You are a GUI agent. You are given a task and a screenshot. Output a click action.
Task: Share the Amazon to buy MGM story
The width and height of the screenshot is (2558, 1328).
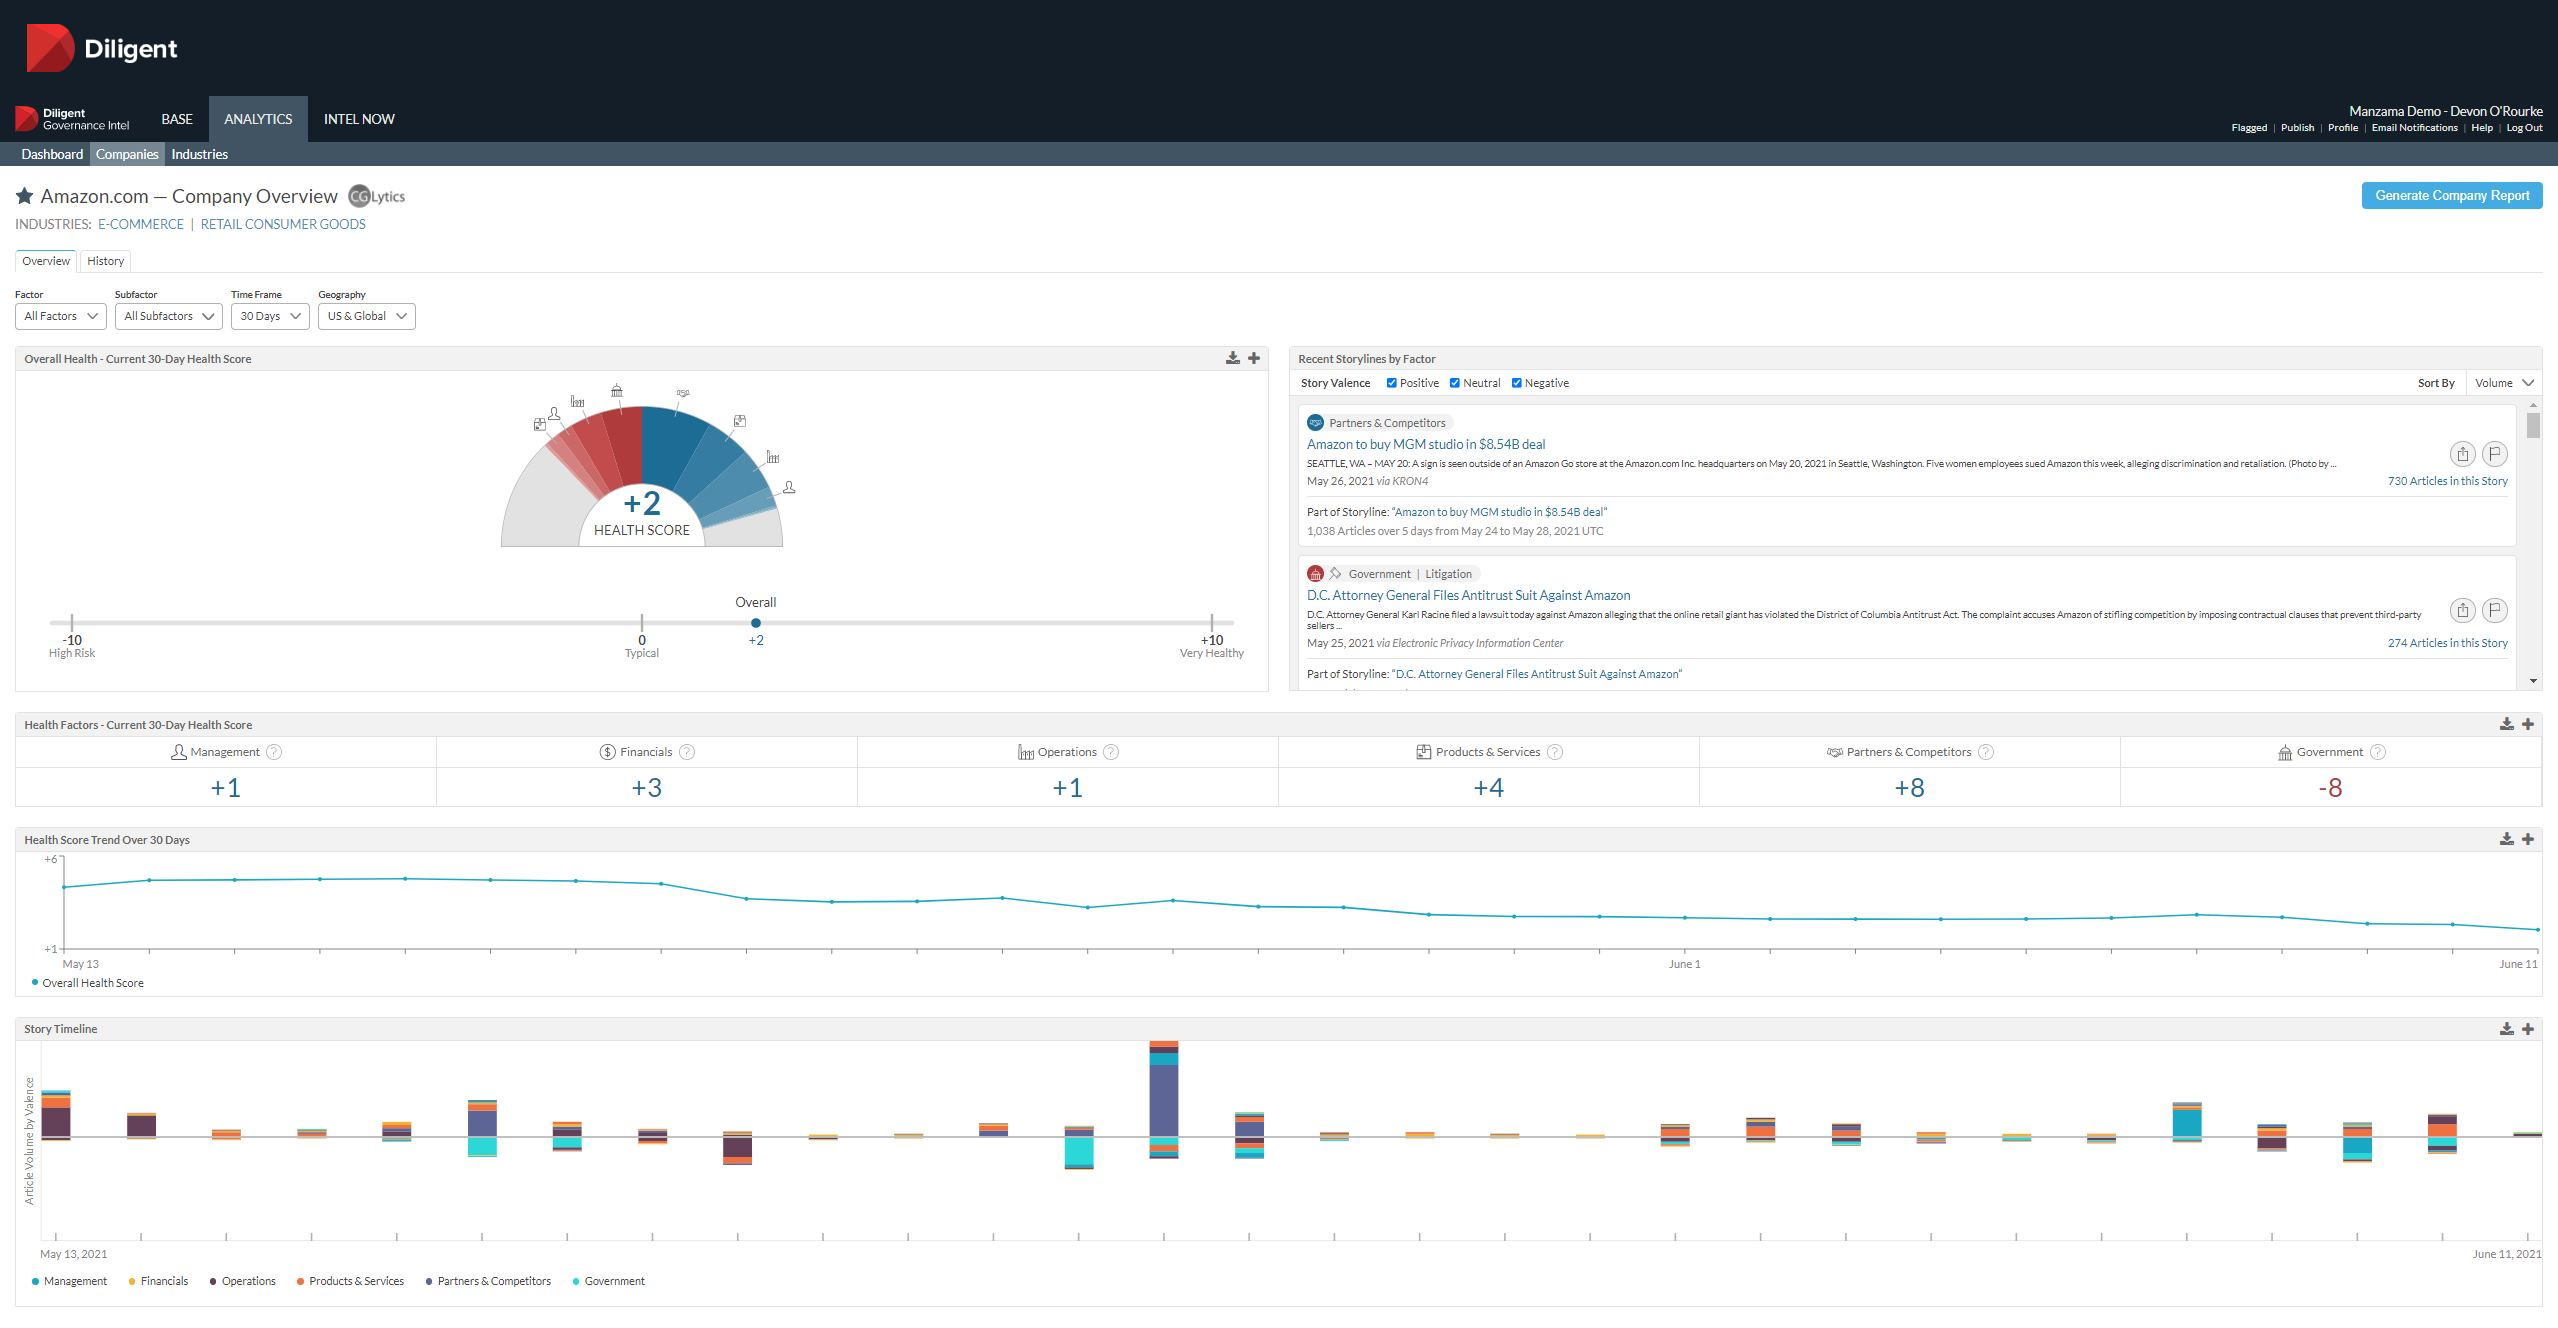pyautogui.click(x=2462, y=454)
